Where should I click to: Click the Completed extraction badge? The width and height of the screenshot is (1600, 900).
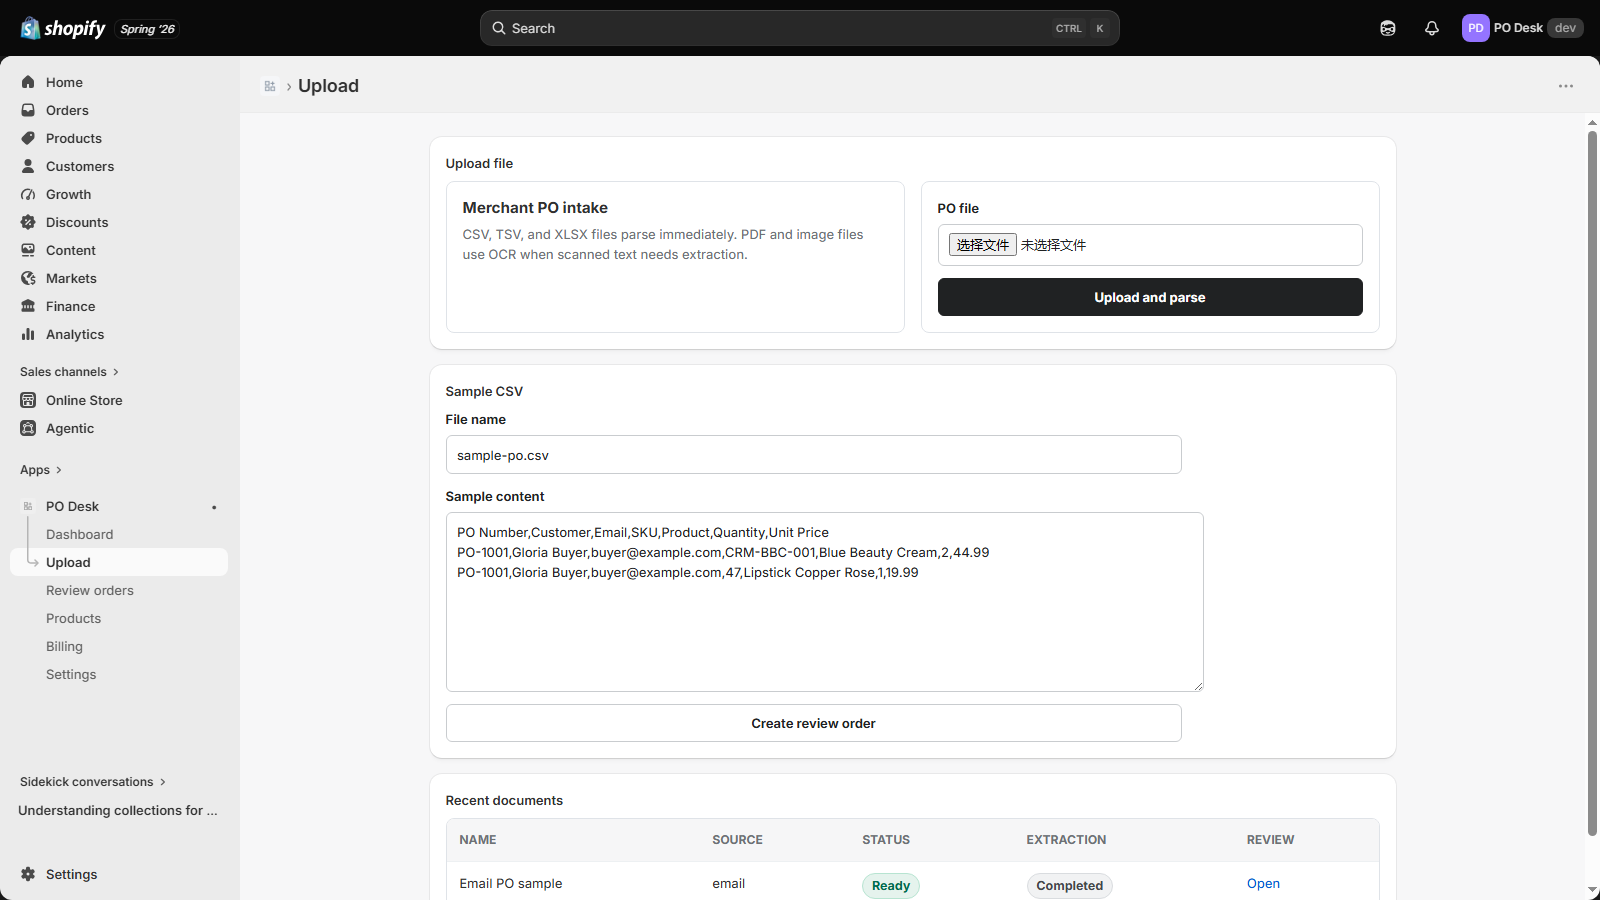(1069, 885)
